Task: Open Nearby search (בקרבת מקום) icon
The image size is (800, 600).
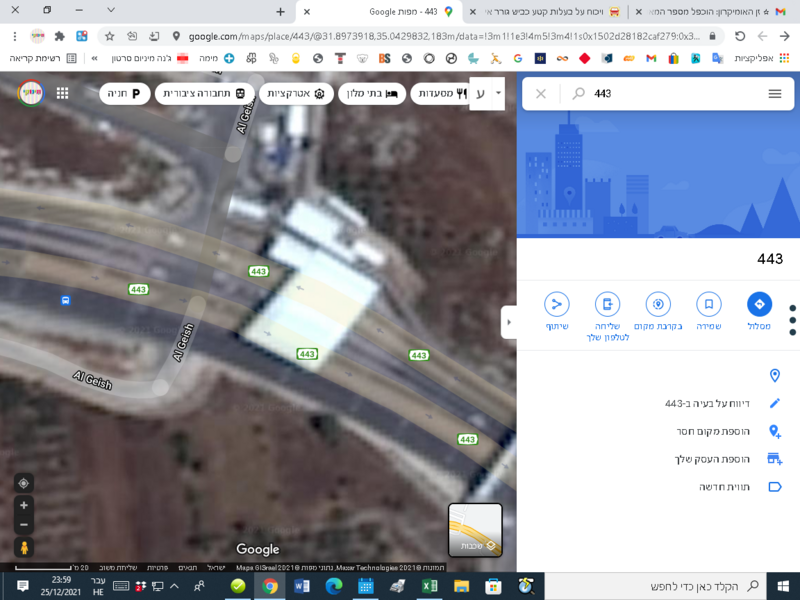Action: click(x=658, y=305)
